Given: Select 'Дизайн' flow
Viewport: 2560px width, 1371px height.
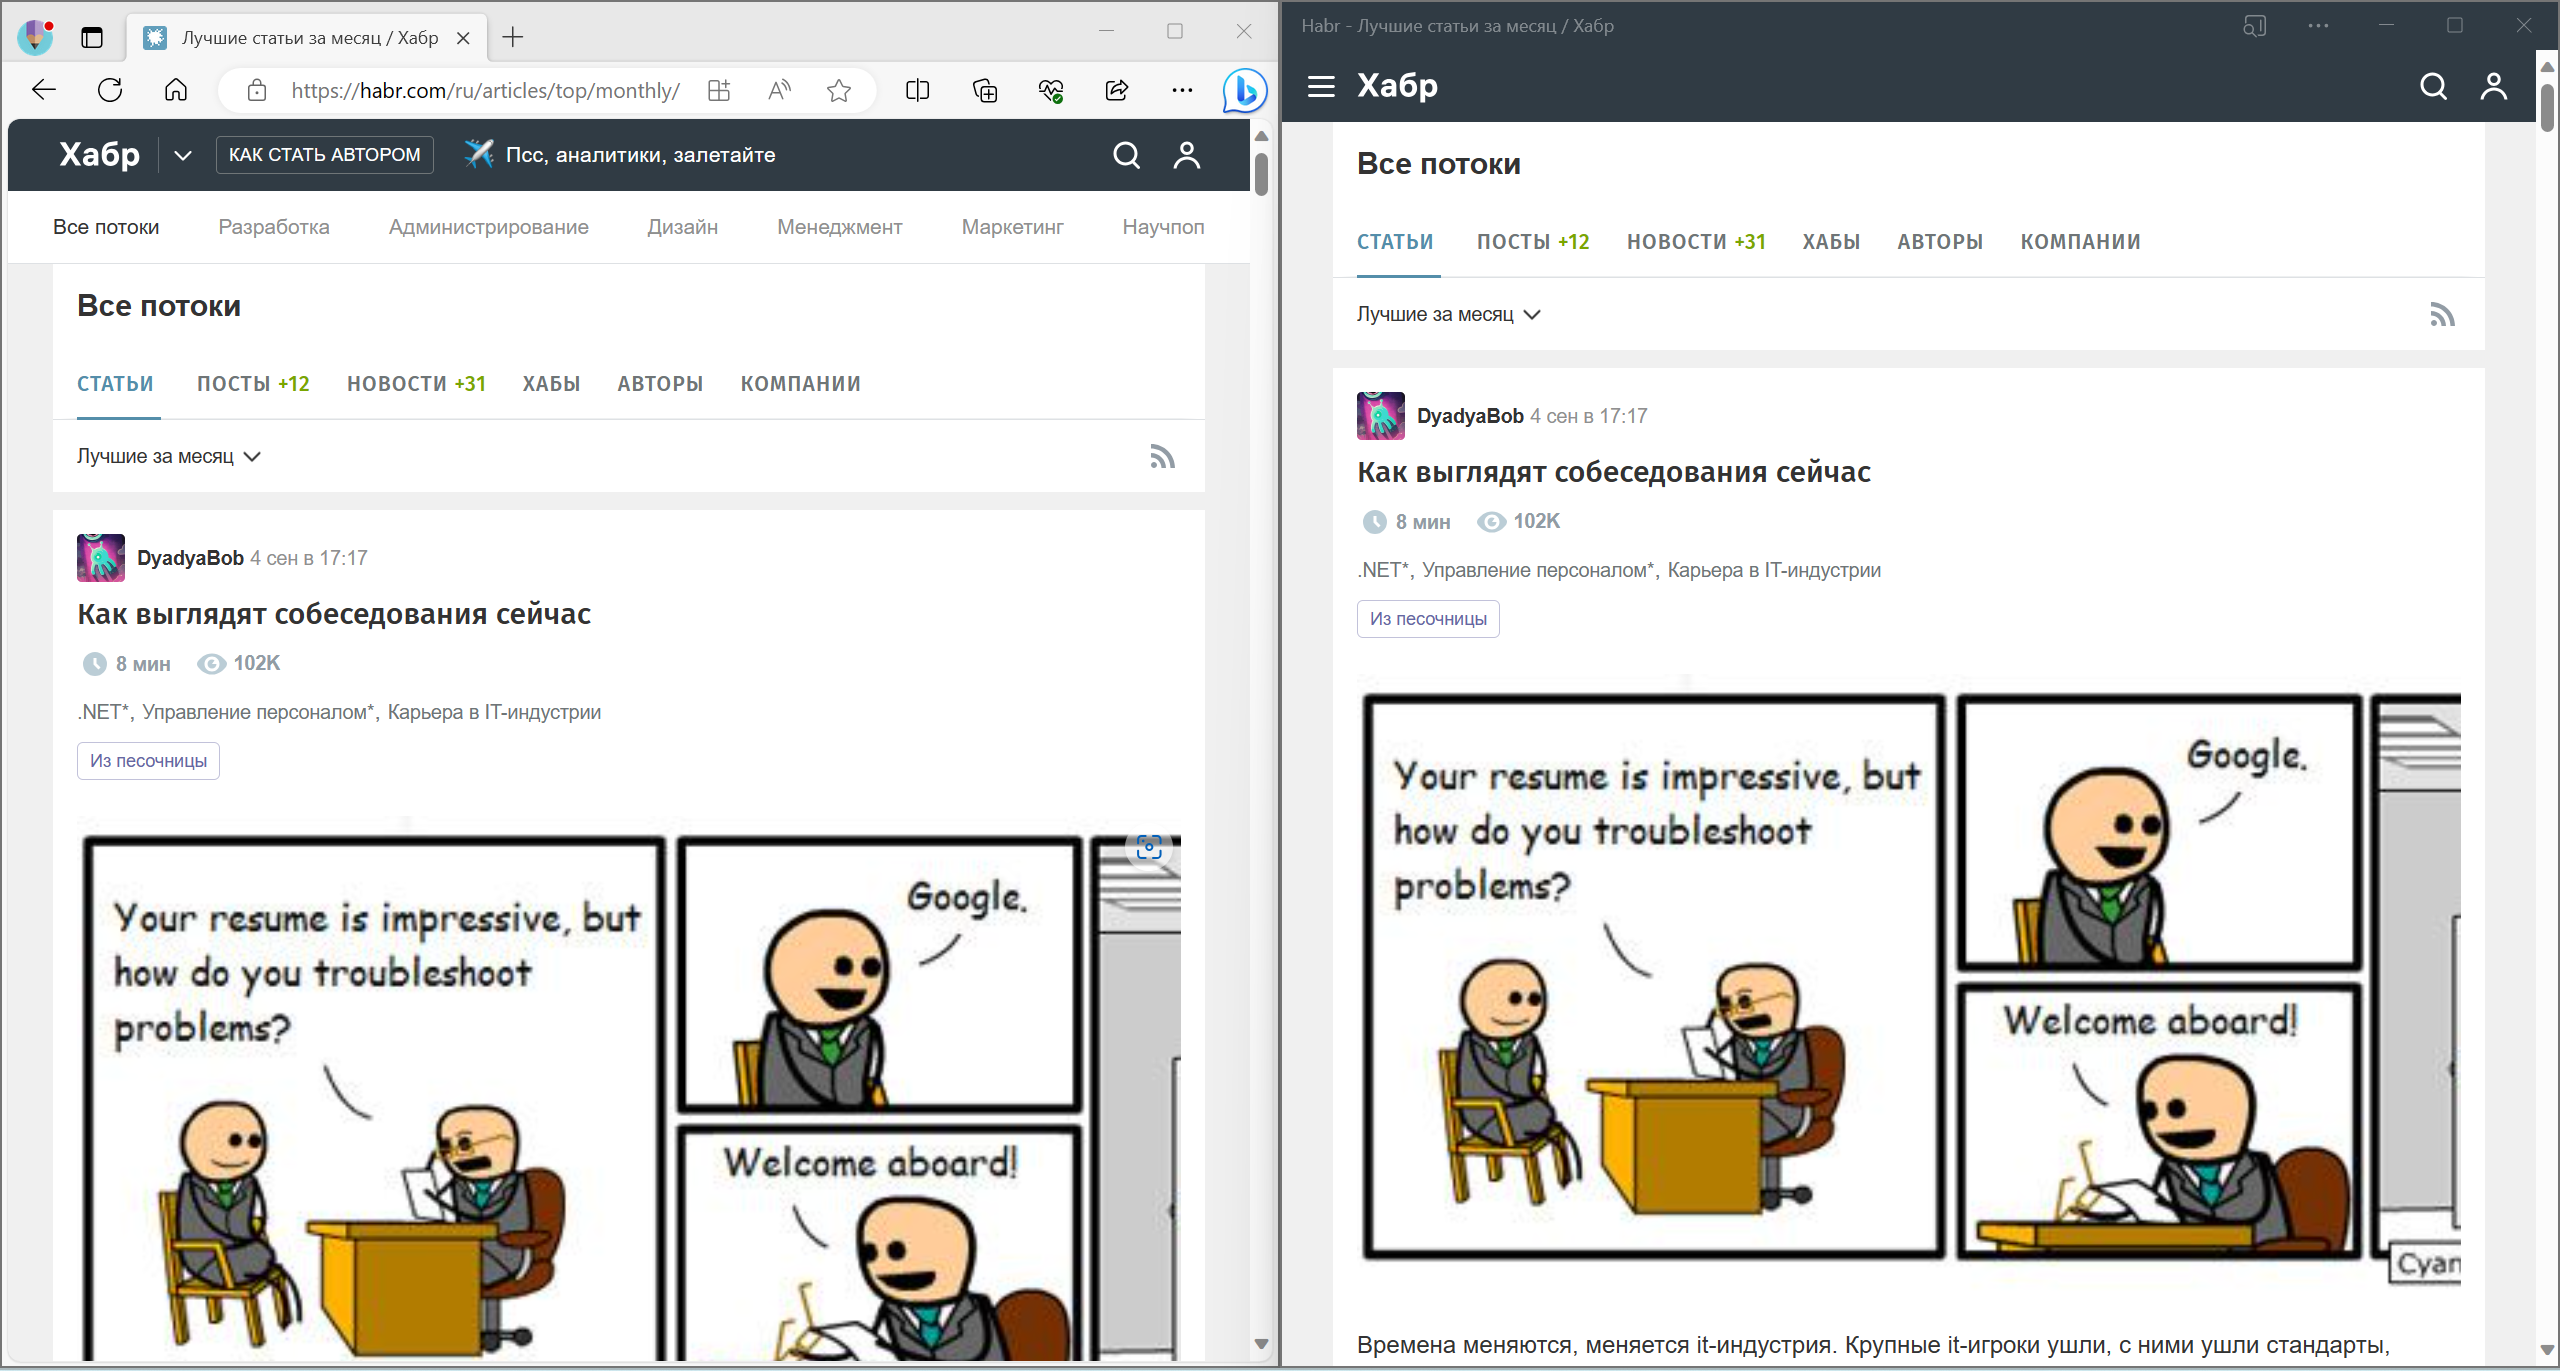Looking at the screenshot, I should tap(683, 227).
